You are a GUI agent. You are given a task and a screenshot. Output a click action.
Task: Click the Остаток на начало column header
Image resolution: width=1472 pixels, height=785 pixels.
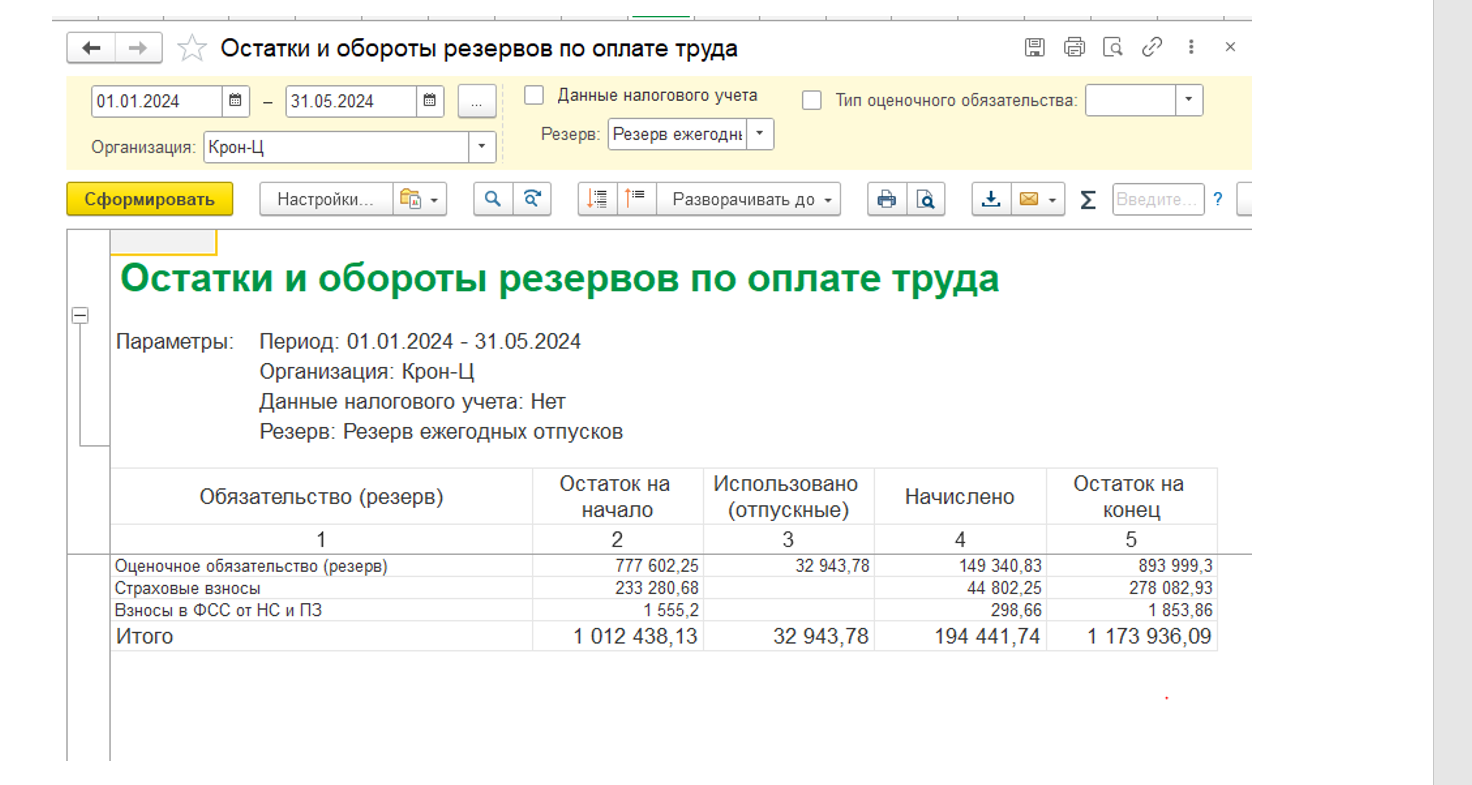tap(617, 496)
